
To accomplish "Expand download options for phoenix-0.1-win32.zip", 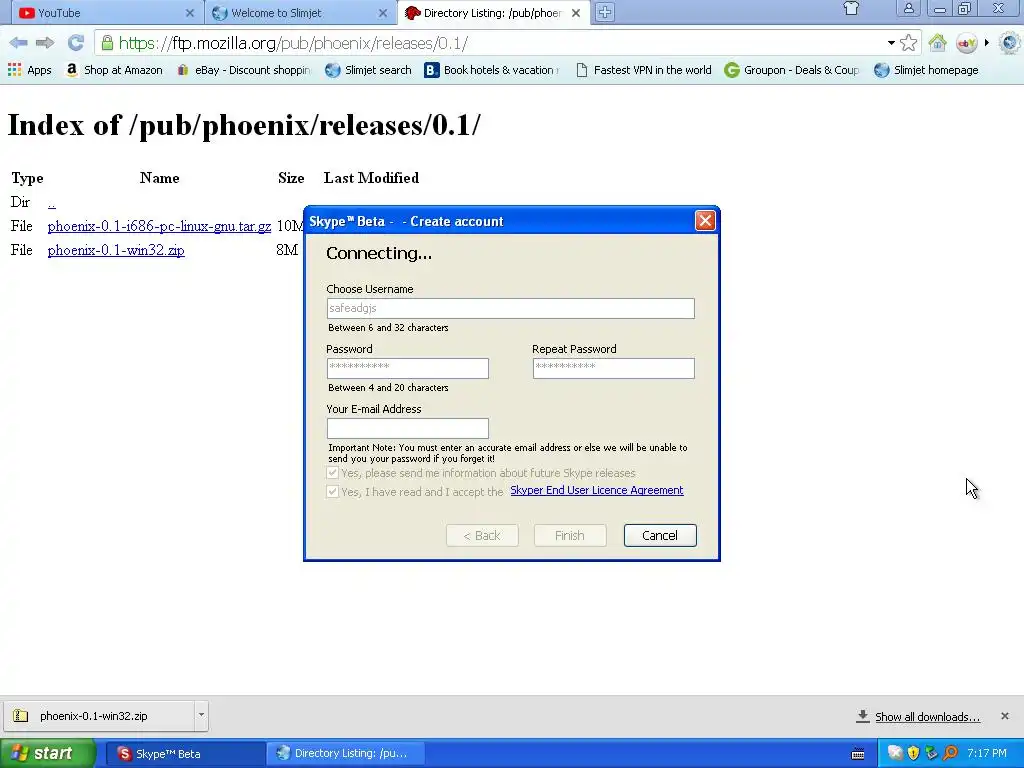I will pyautogui.click(x=201, y=715).
